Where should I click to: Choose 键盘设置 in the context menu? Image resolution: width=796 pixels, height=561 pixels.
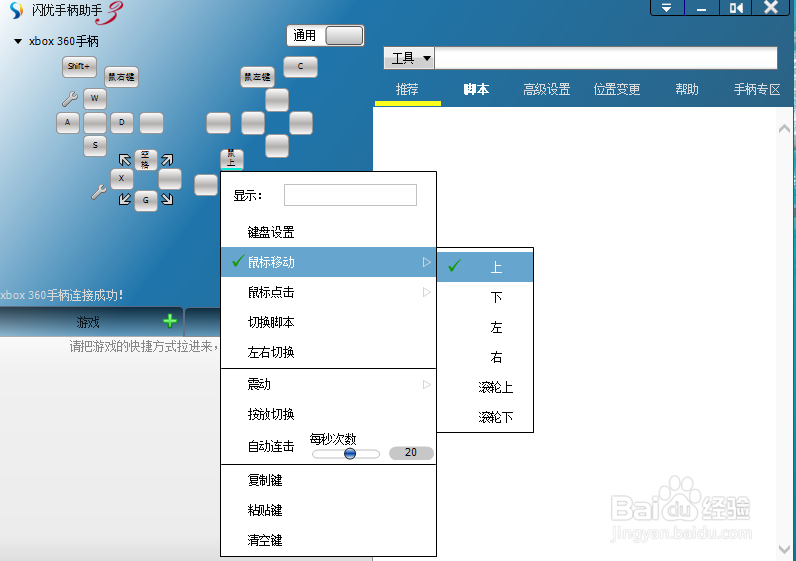point(328,233)
